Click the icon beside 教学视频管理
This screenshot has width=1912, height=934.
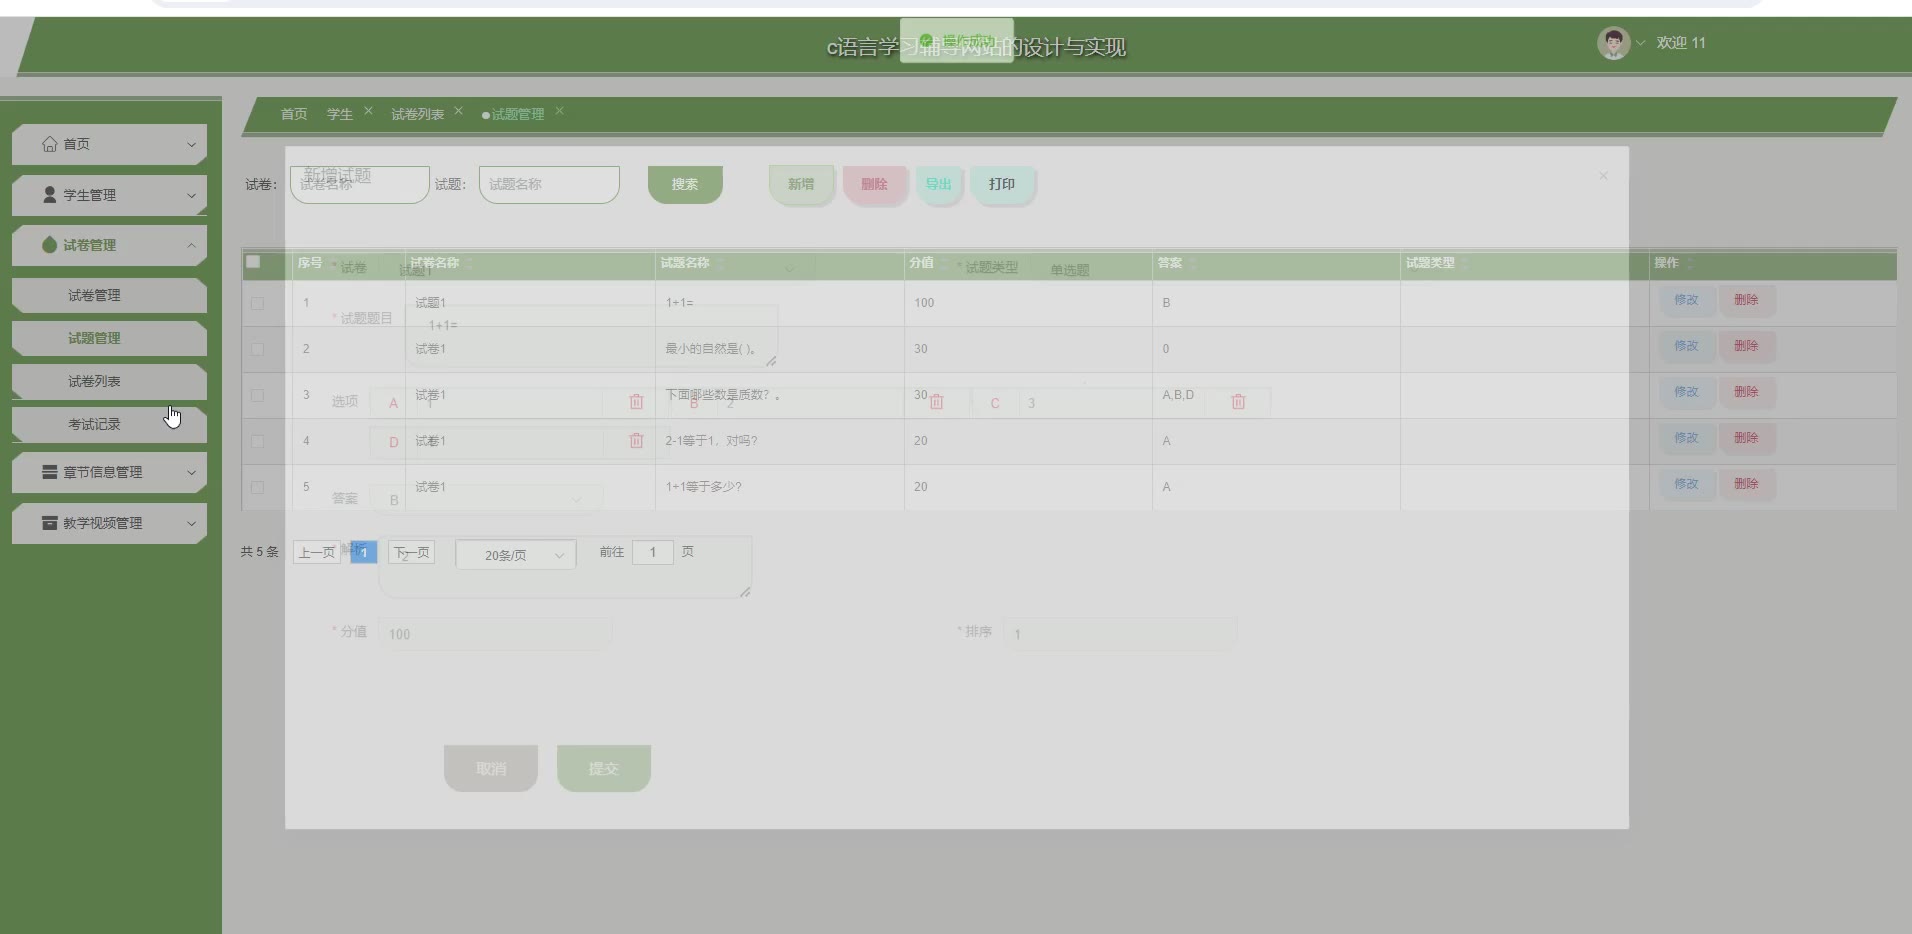[x=50, y=523]
